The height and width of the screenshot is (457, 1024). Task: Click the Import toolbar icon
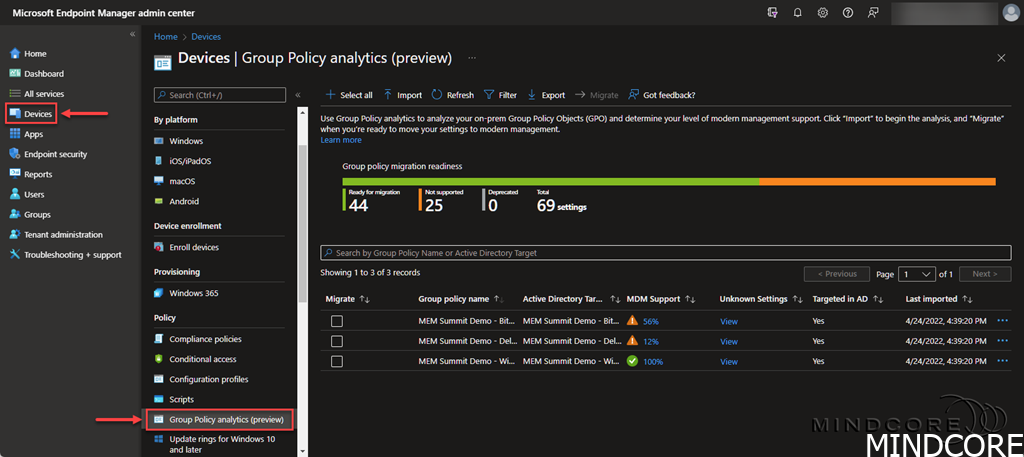point(402,95)
